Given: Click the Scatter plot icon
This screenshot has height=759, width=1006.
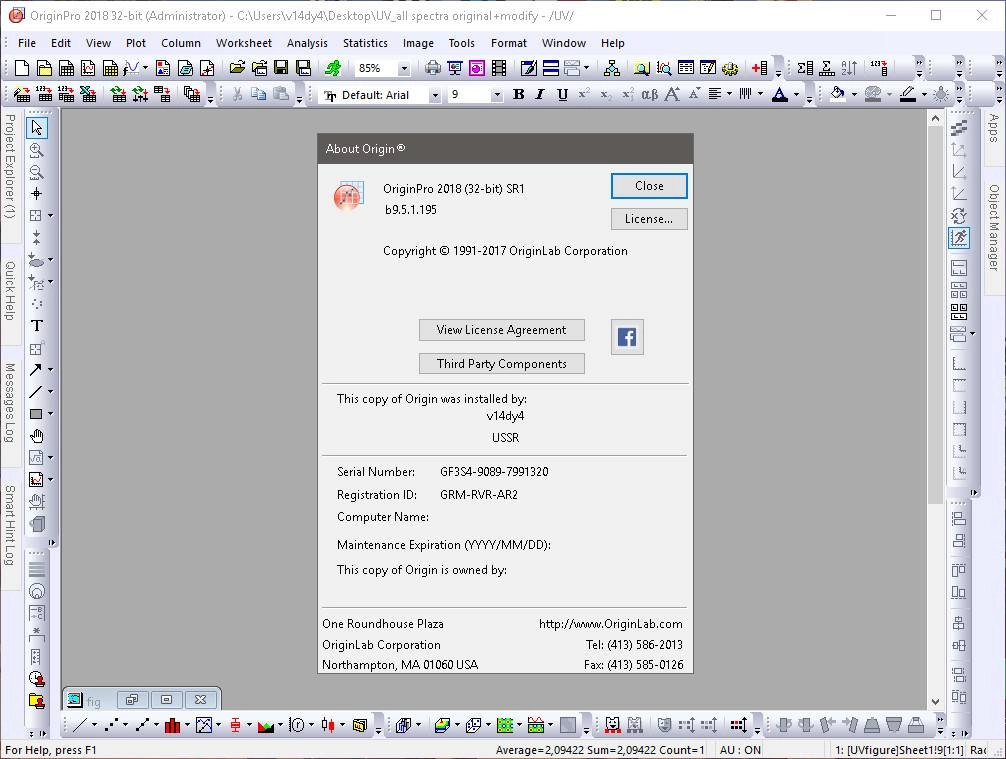Looking at the screenshot, I should [112, 725].
